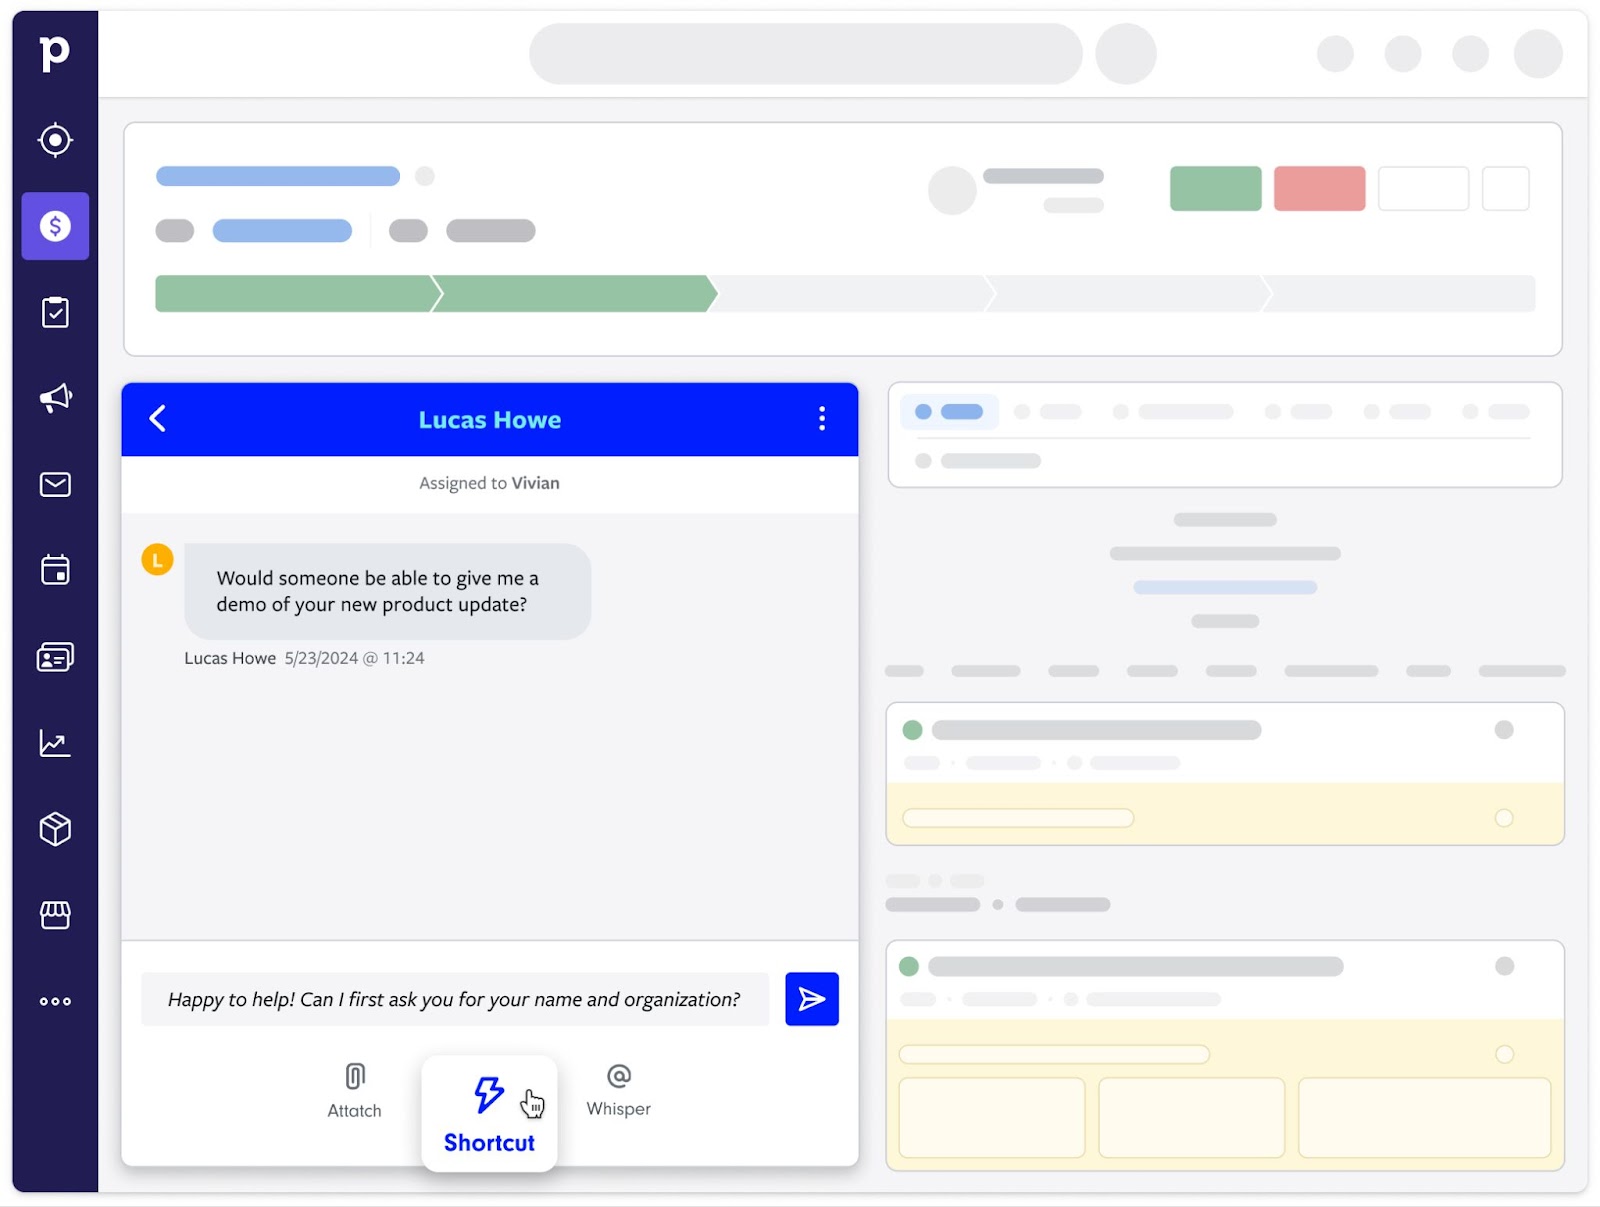Click the message reply input field

[x=450, y=998]
